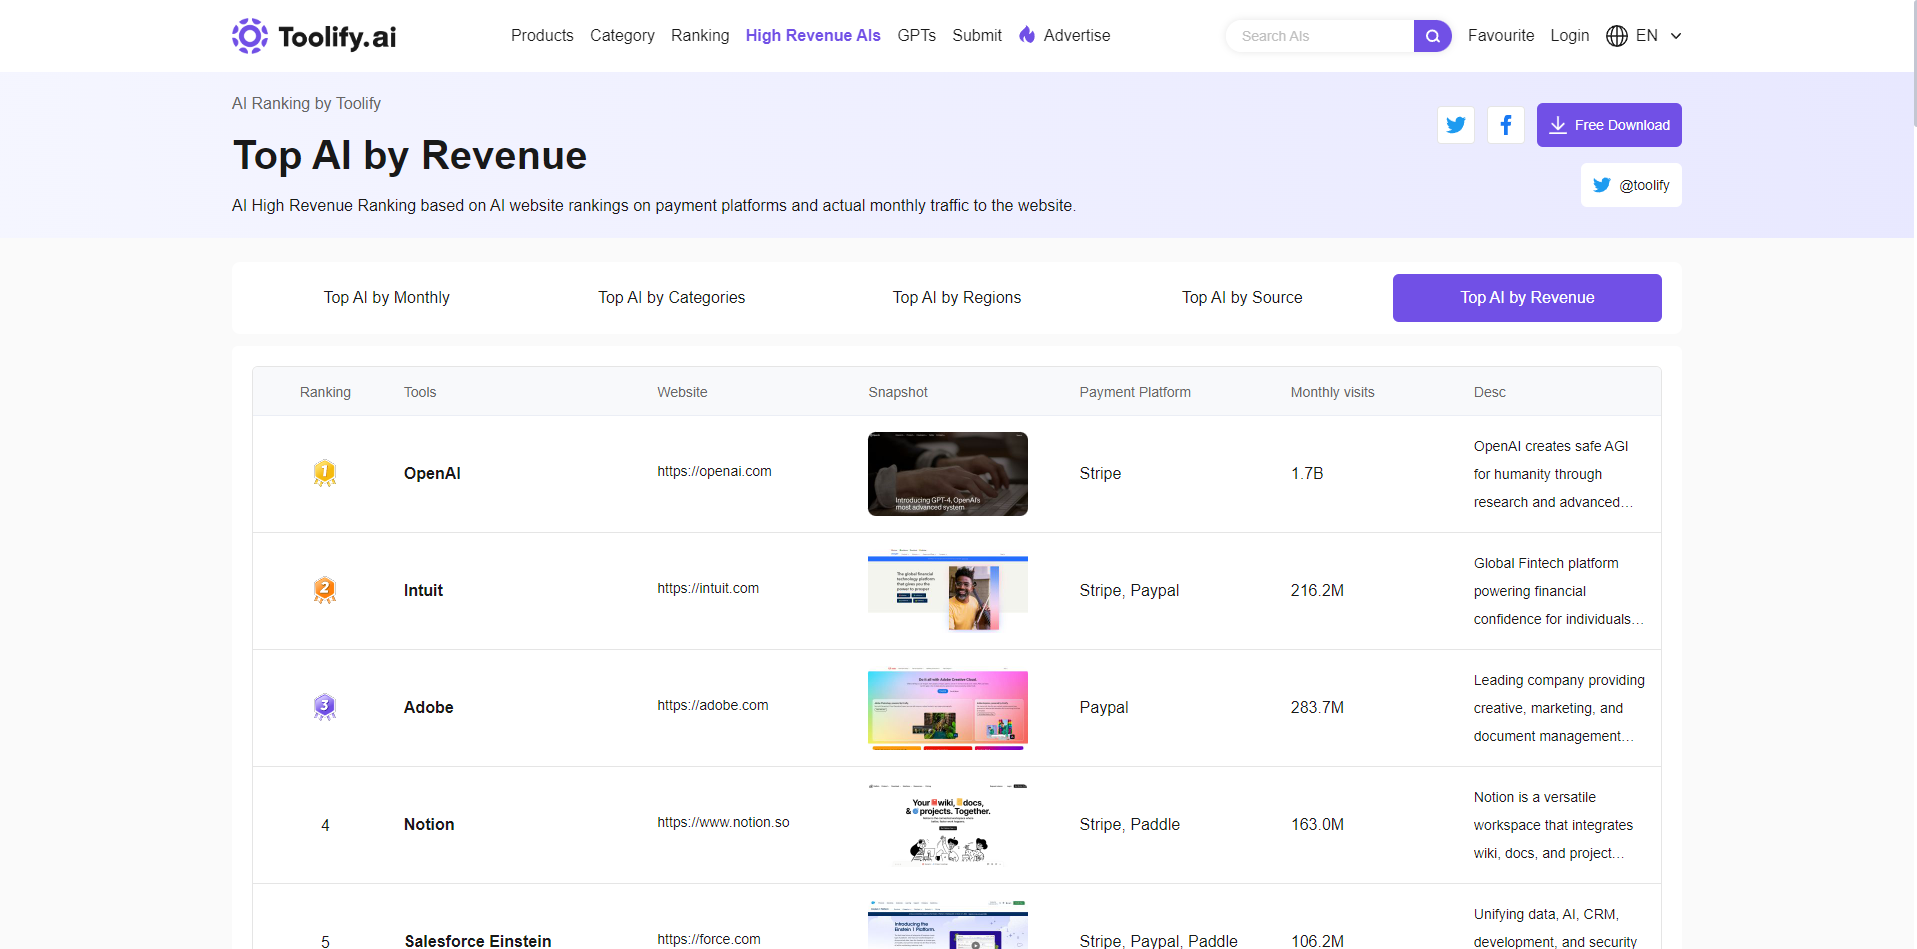The height and width of the screenshot is (949, 1917).
Task: Open the EN language dropdown chevron
Action: 1676,36
